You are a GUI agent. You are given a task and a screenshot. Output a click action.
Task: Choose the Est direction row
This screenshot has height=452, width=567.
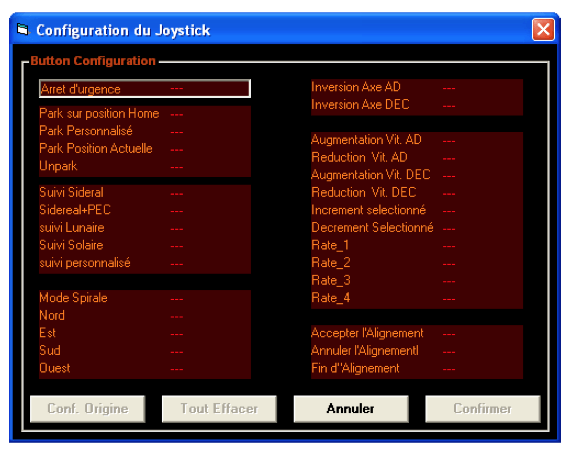tap(145, 333)
